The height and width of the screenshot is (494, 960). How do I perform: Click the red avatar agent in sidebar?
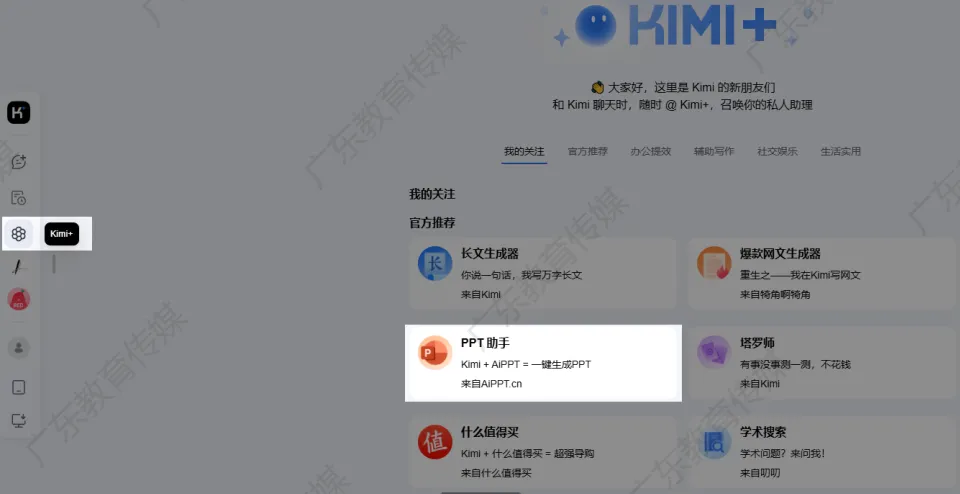pos(19,299)
